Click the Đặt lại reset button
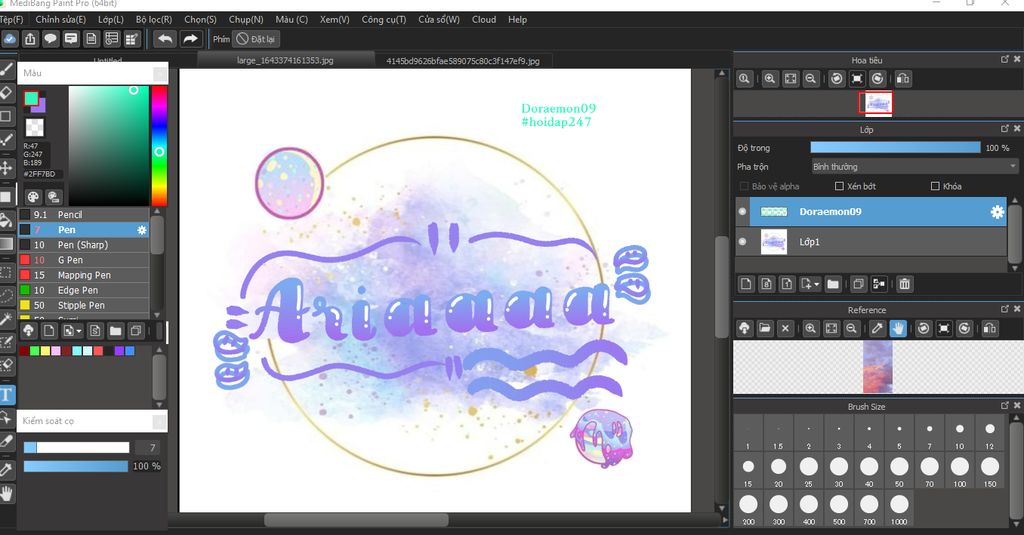Image resolution: width=1024 pixels, height=535 pixels. pos(256,39)
